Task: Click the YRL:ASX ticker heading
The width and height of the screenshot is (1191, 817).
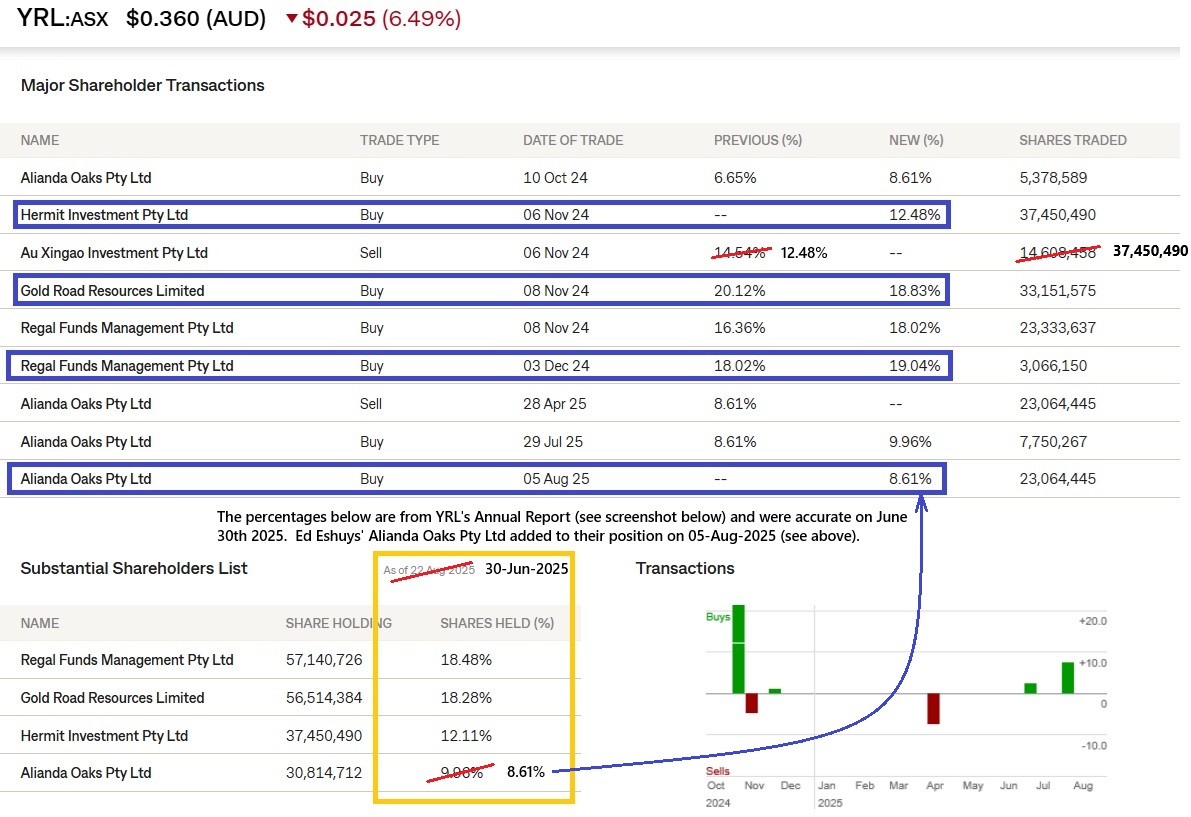Action: pyautogui.click(x=62, y=18)
